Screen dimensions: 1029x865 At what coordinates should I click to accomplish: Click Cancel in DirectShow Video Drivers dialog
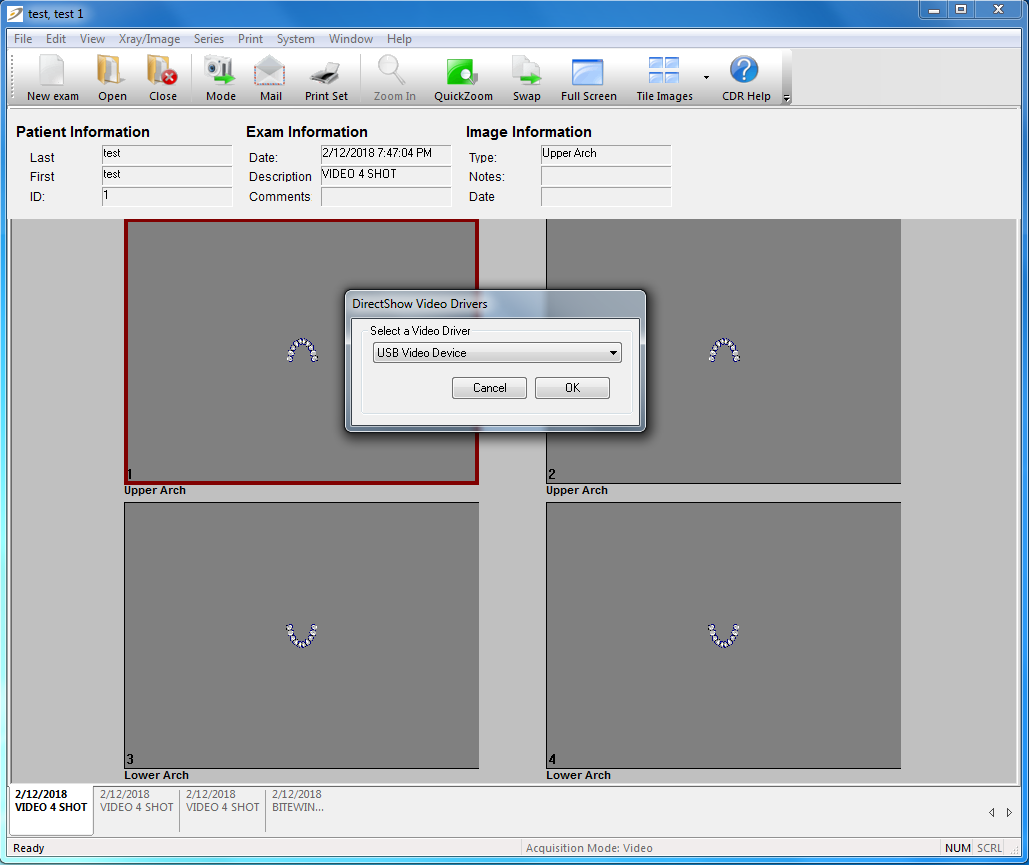tap(490, 388)
